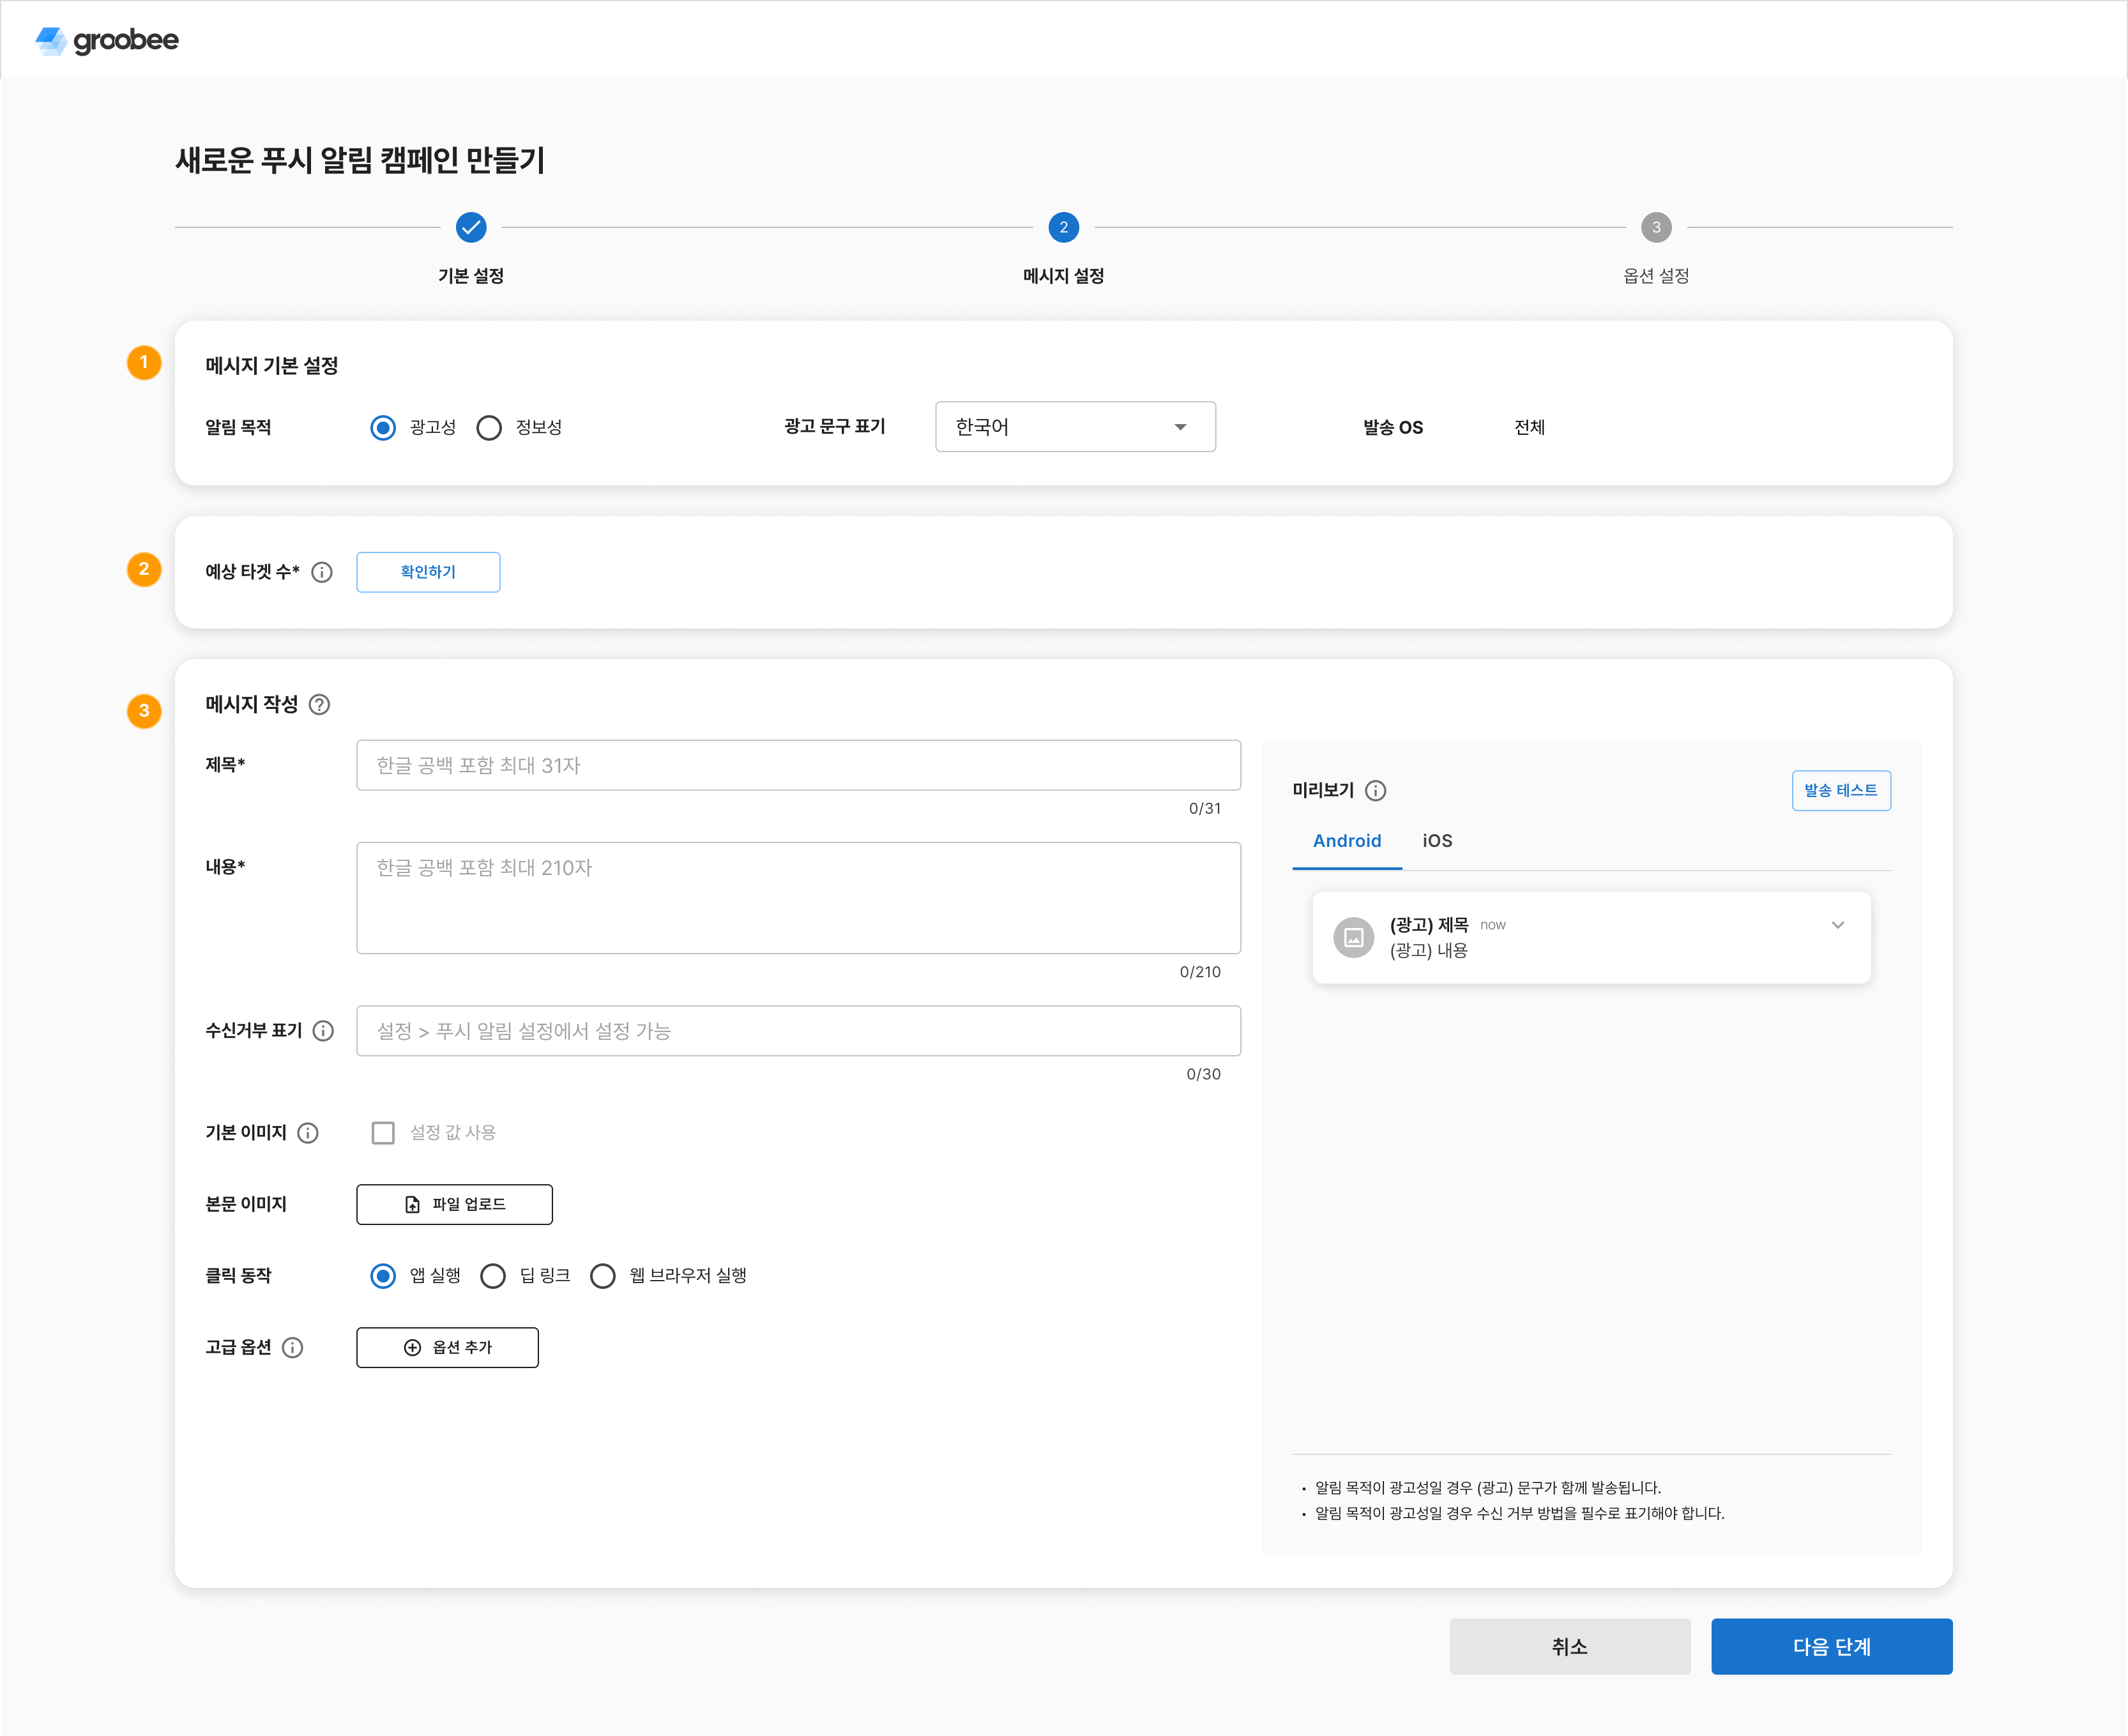This screenshot has width=2128, height=1736.
Task: Click info icon next to 고급 옵션
Action: [293, 1348]
